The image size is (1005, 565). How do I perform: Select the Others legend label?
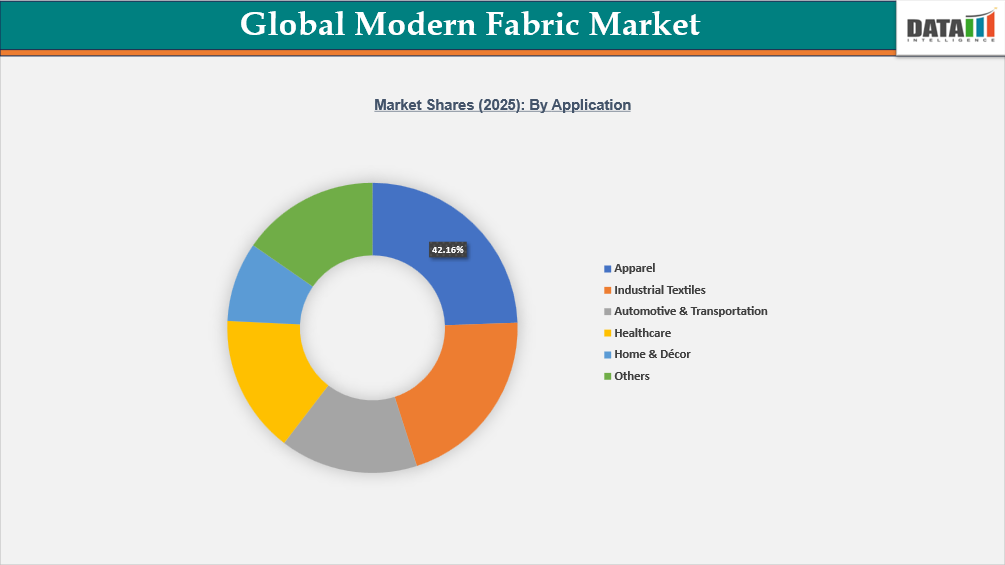[x=631, y=375]
